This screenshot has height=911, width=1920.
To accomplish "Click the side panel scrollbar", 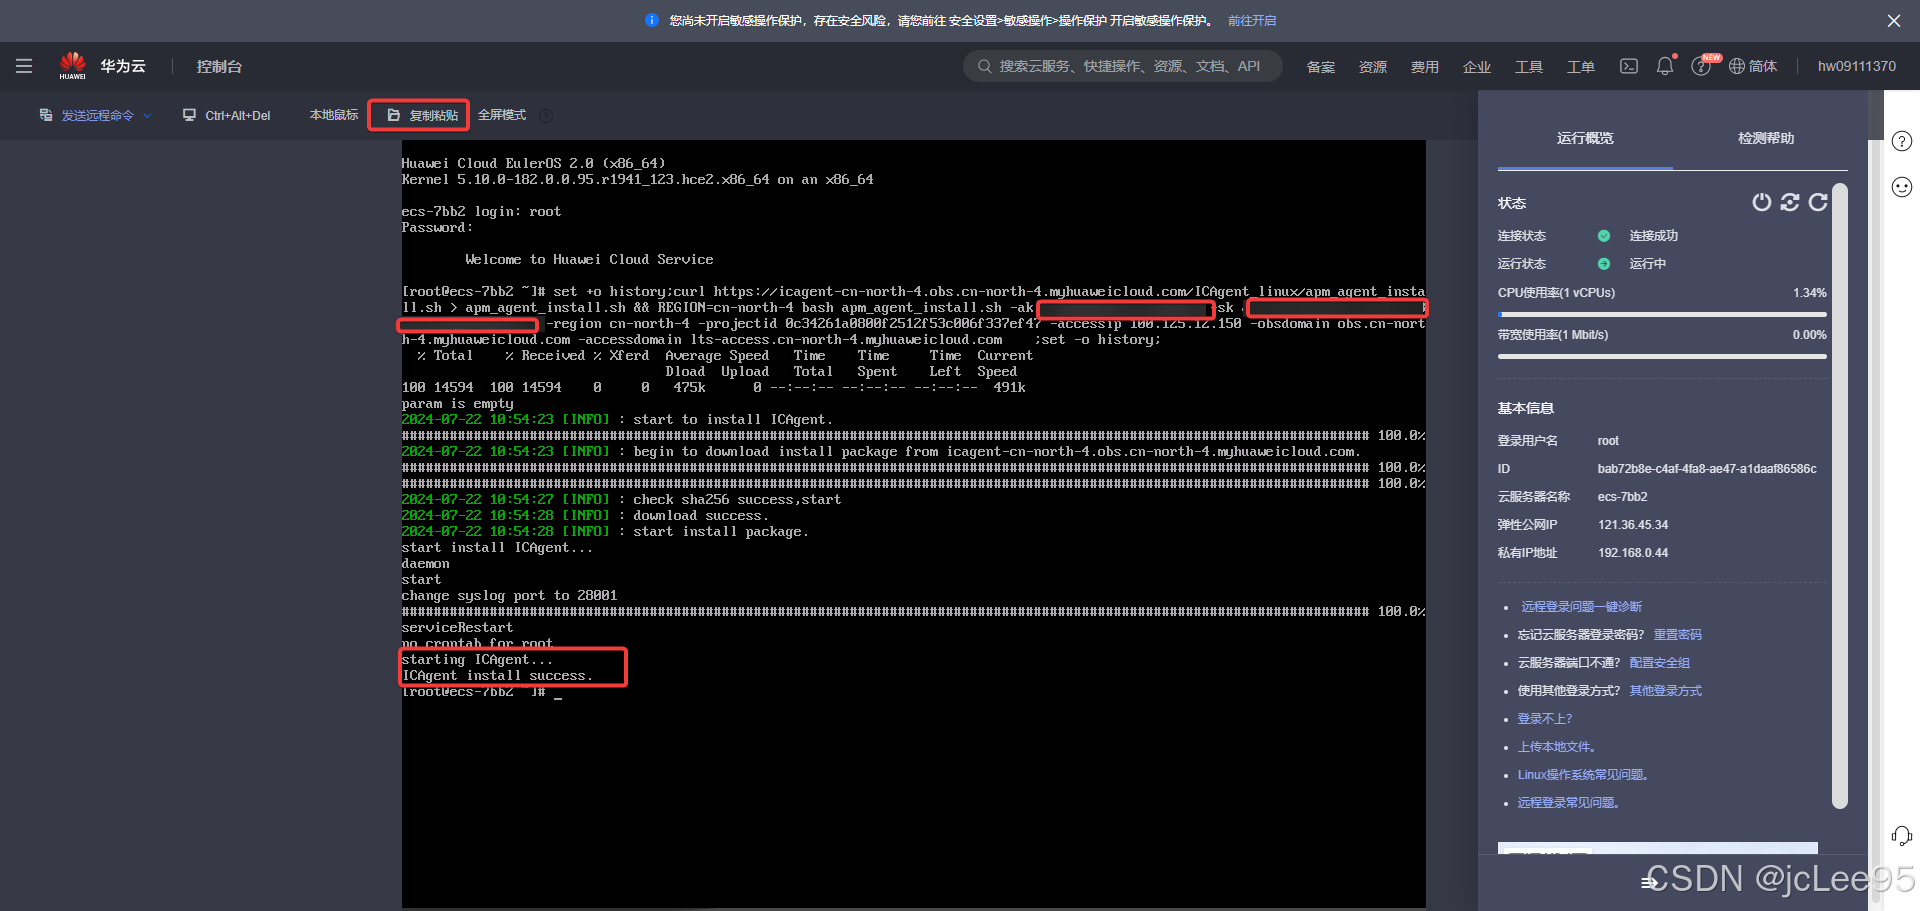I will [x=1840, y=495].
